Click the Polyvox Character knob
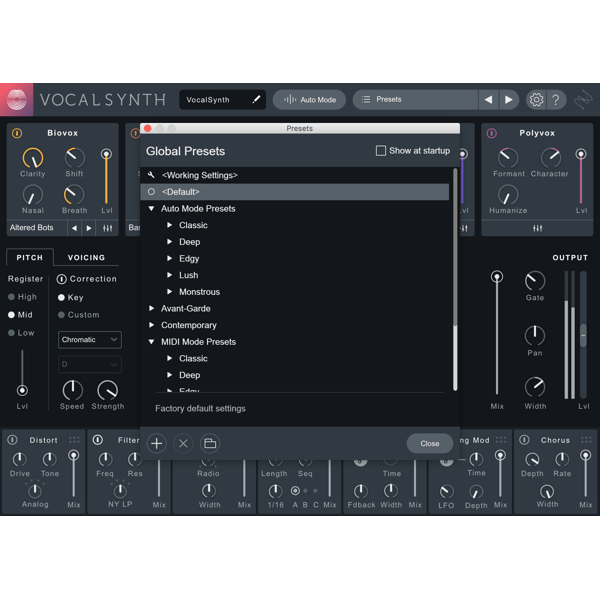The height and width of the screenshot is (600, 600). [550, 158]
